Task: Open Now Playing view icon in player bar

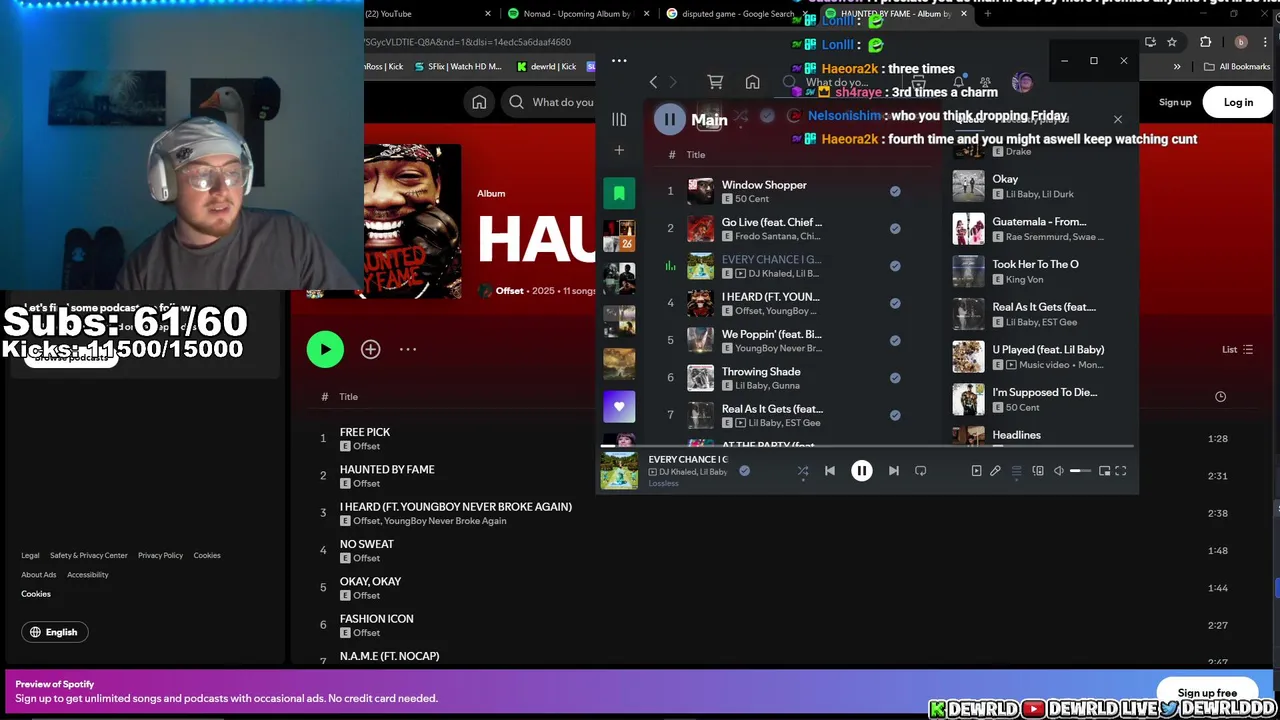Action: 976,471
